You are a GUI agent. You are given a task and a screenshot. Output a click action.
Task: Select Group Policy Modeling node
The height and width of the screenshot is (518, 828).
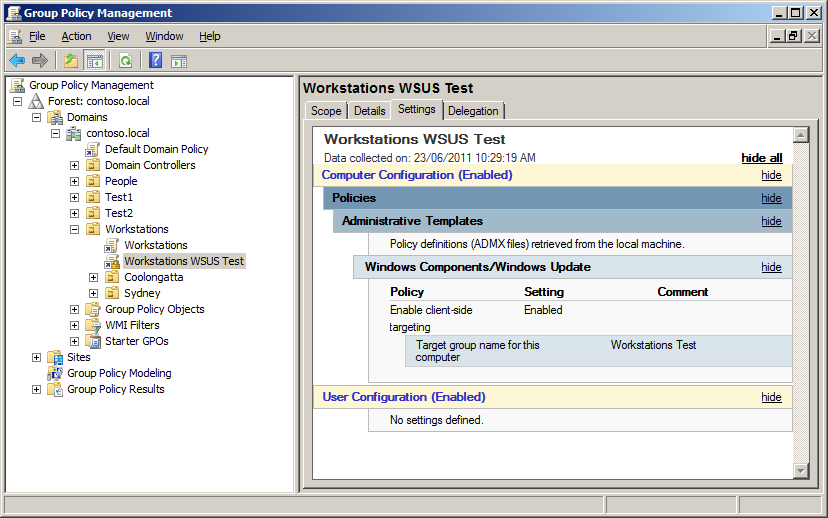coord(118,373)
